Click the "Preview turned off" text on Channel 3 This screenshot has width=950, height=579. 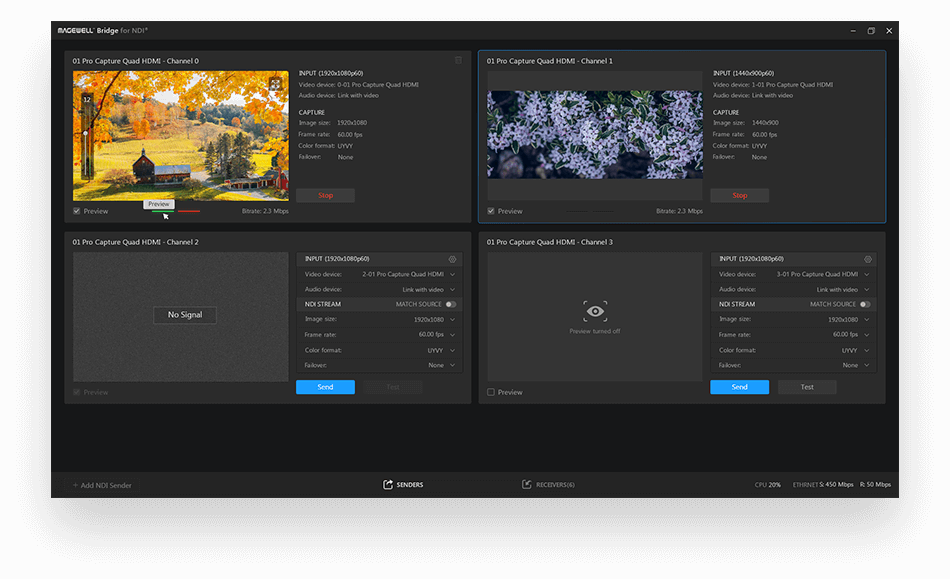pos(595,331)
